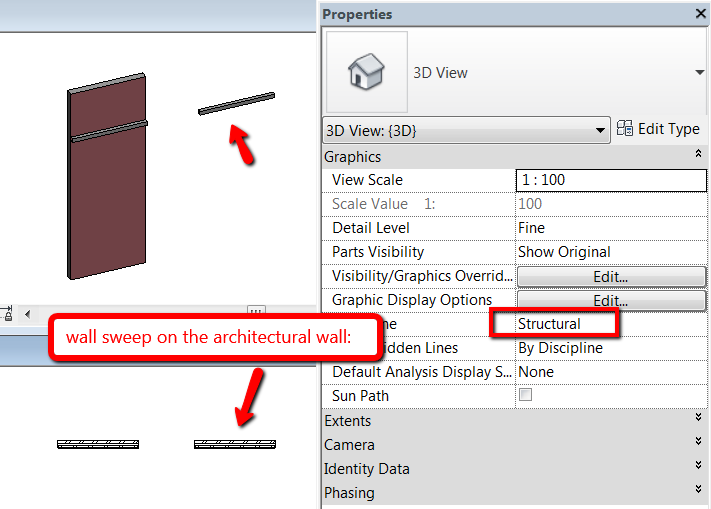
Task: Expand the Camera section
Action: coord(698,441)
